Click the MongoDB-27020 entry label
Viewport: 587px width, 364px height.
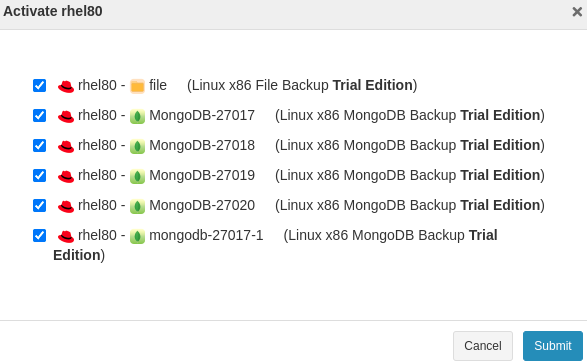(x=202, y=205)
